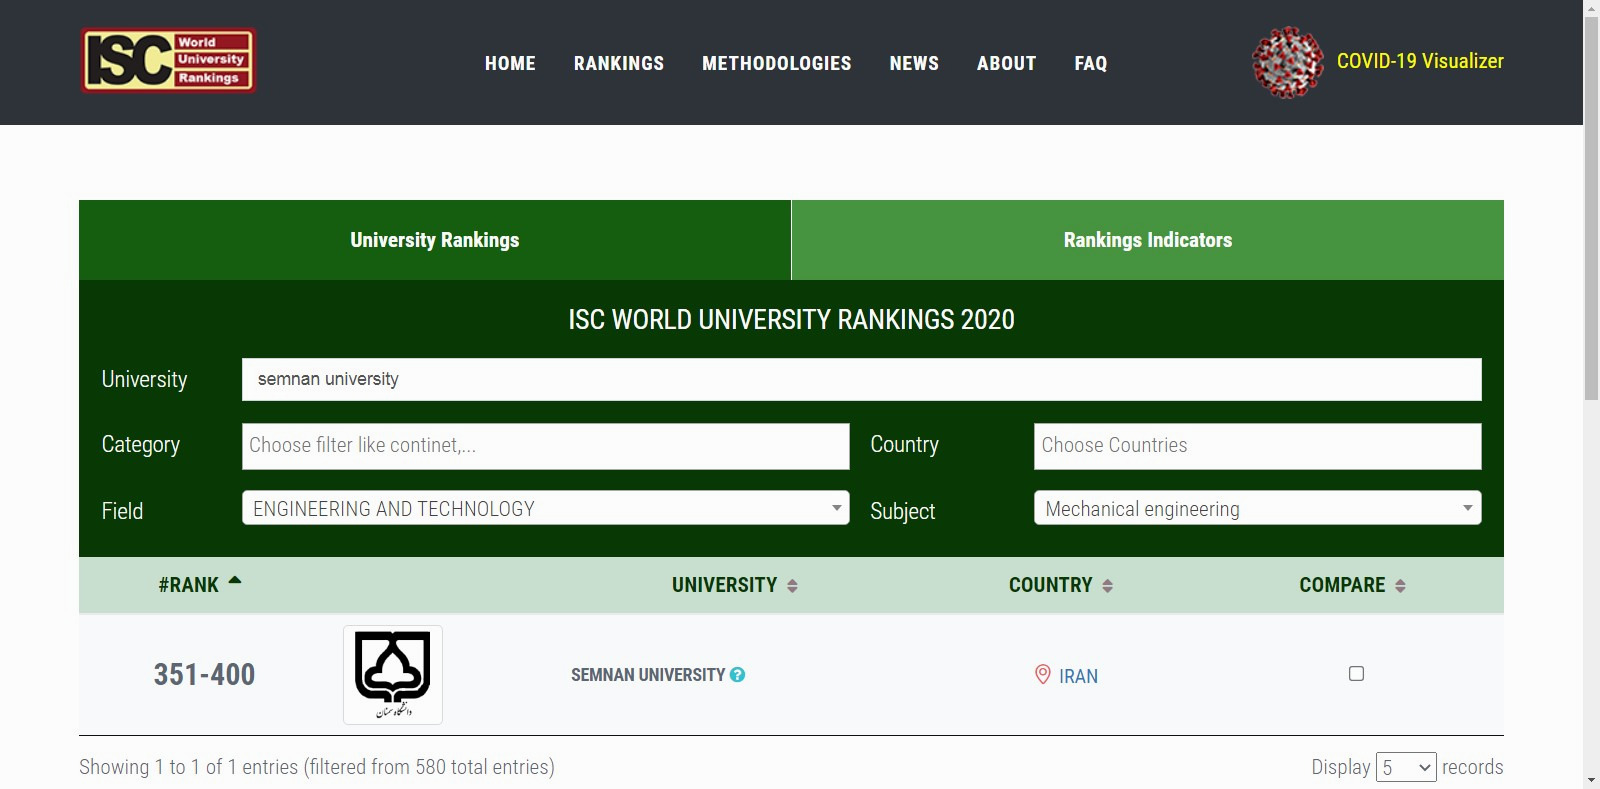Open the FAQ menu item
1600x789 pixels.
tap(1091, 63)
